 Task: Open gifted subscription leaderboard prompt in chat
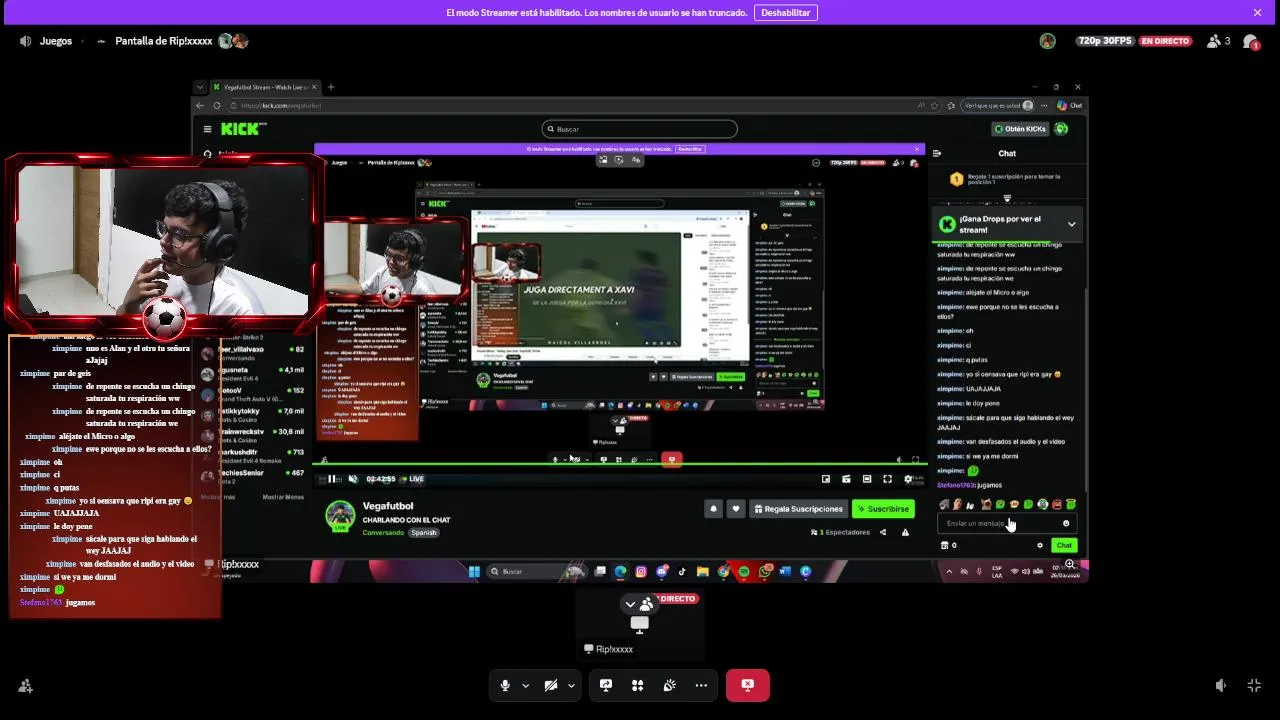point(1007,179)
